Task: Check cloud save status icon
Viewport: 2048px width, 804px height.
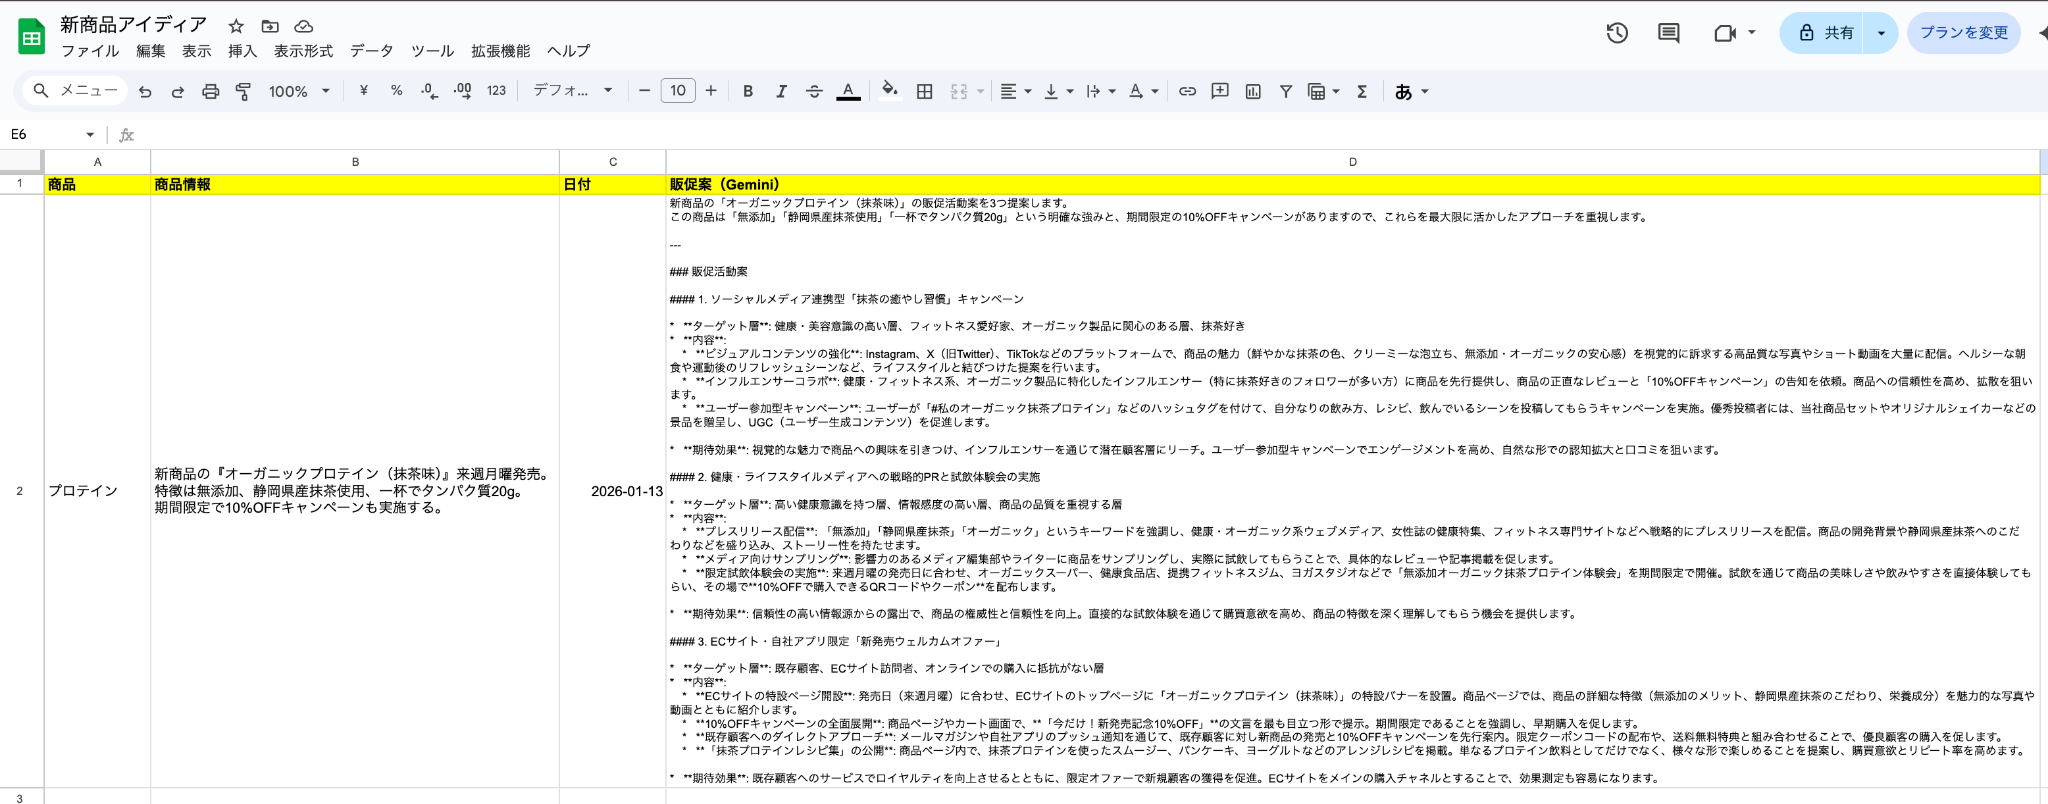Action: coord(304,26)
